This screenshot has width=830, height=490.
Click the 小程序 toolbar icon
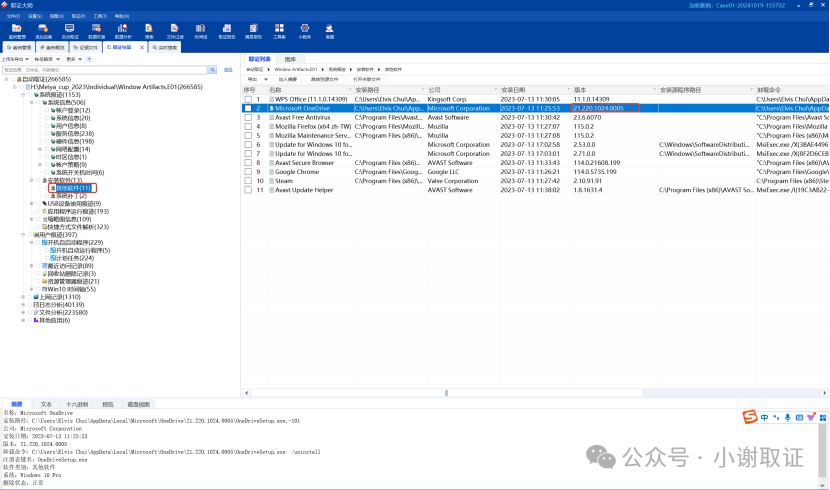tap(304, 31)
